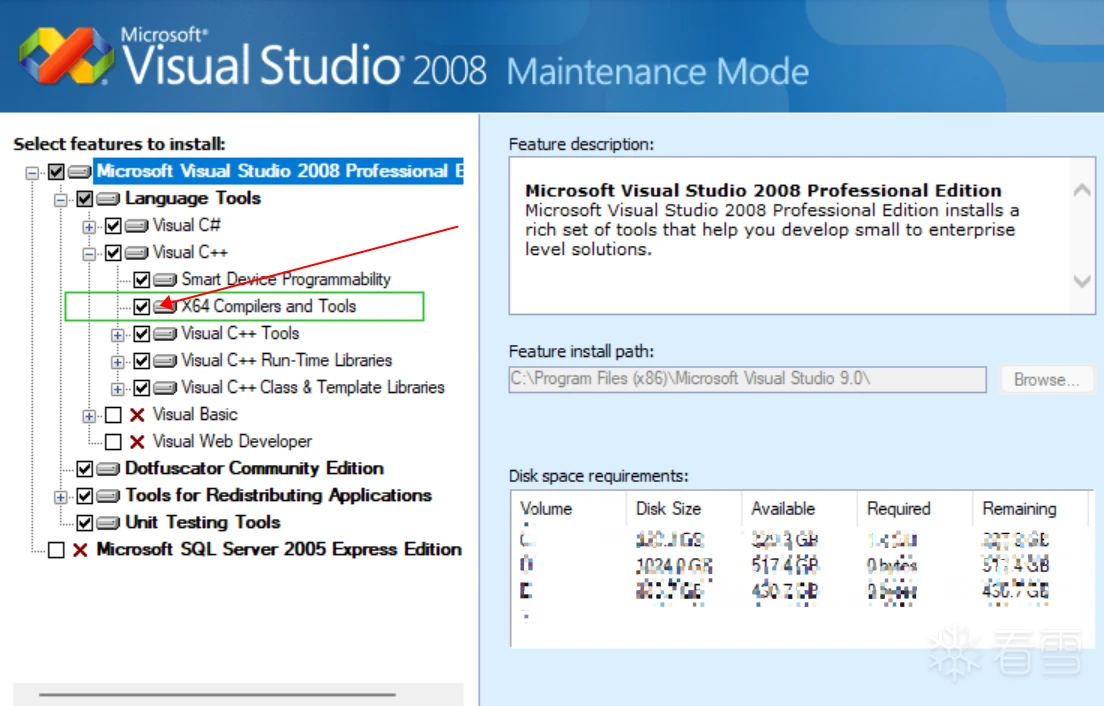This screenshot has width=1104, height=706.
Task: Check the Microsoft SQL Server 2005 Express Edition box
Action: point(56,550)
